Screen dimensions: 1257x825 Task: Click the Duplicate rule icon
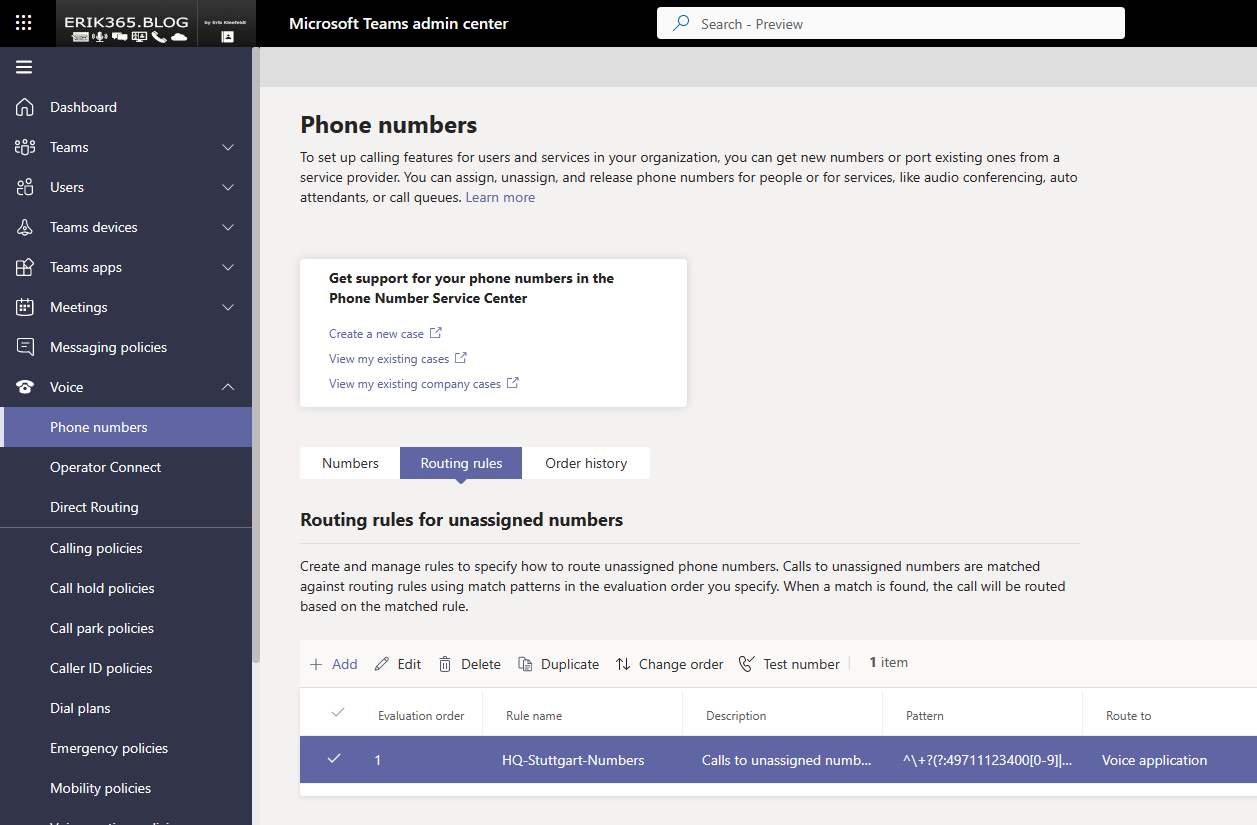click(x=524, y=664)
